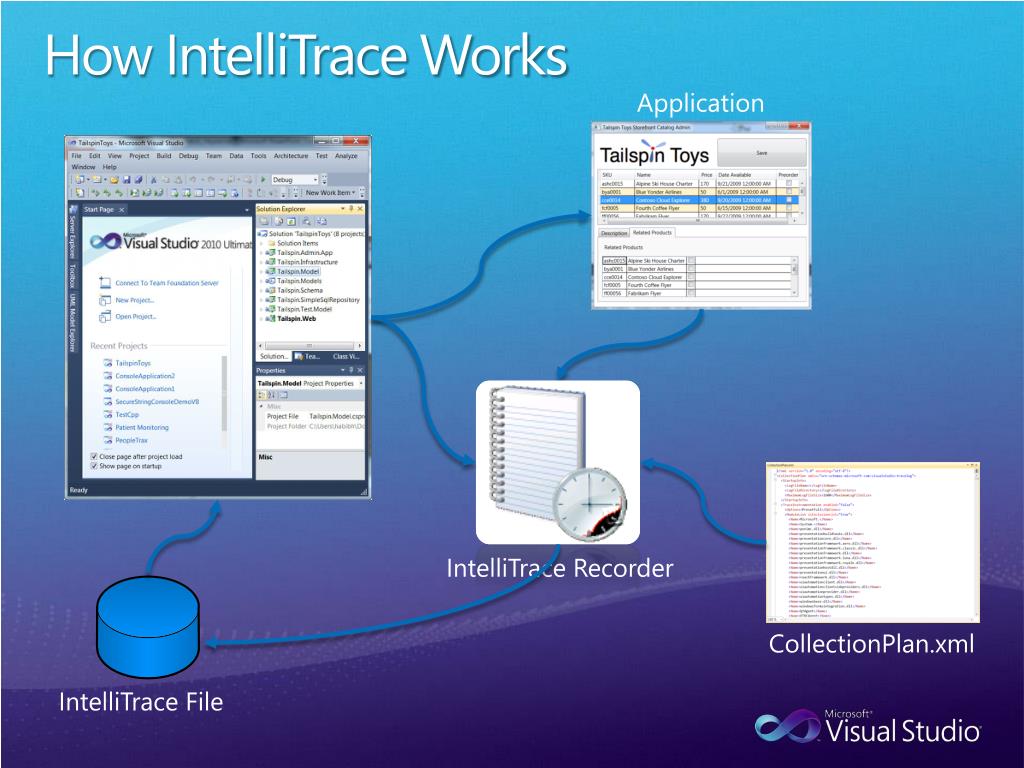Open recent project ConsoleApplication2
Viewport: 1024px width, 768px height.
(x=145, y=376)
